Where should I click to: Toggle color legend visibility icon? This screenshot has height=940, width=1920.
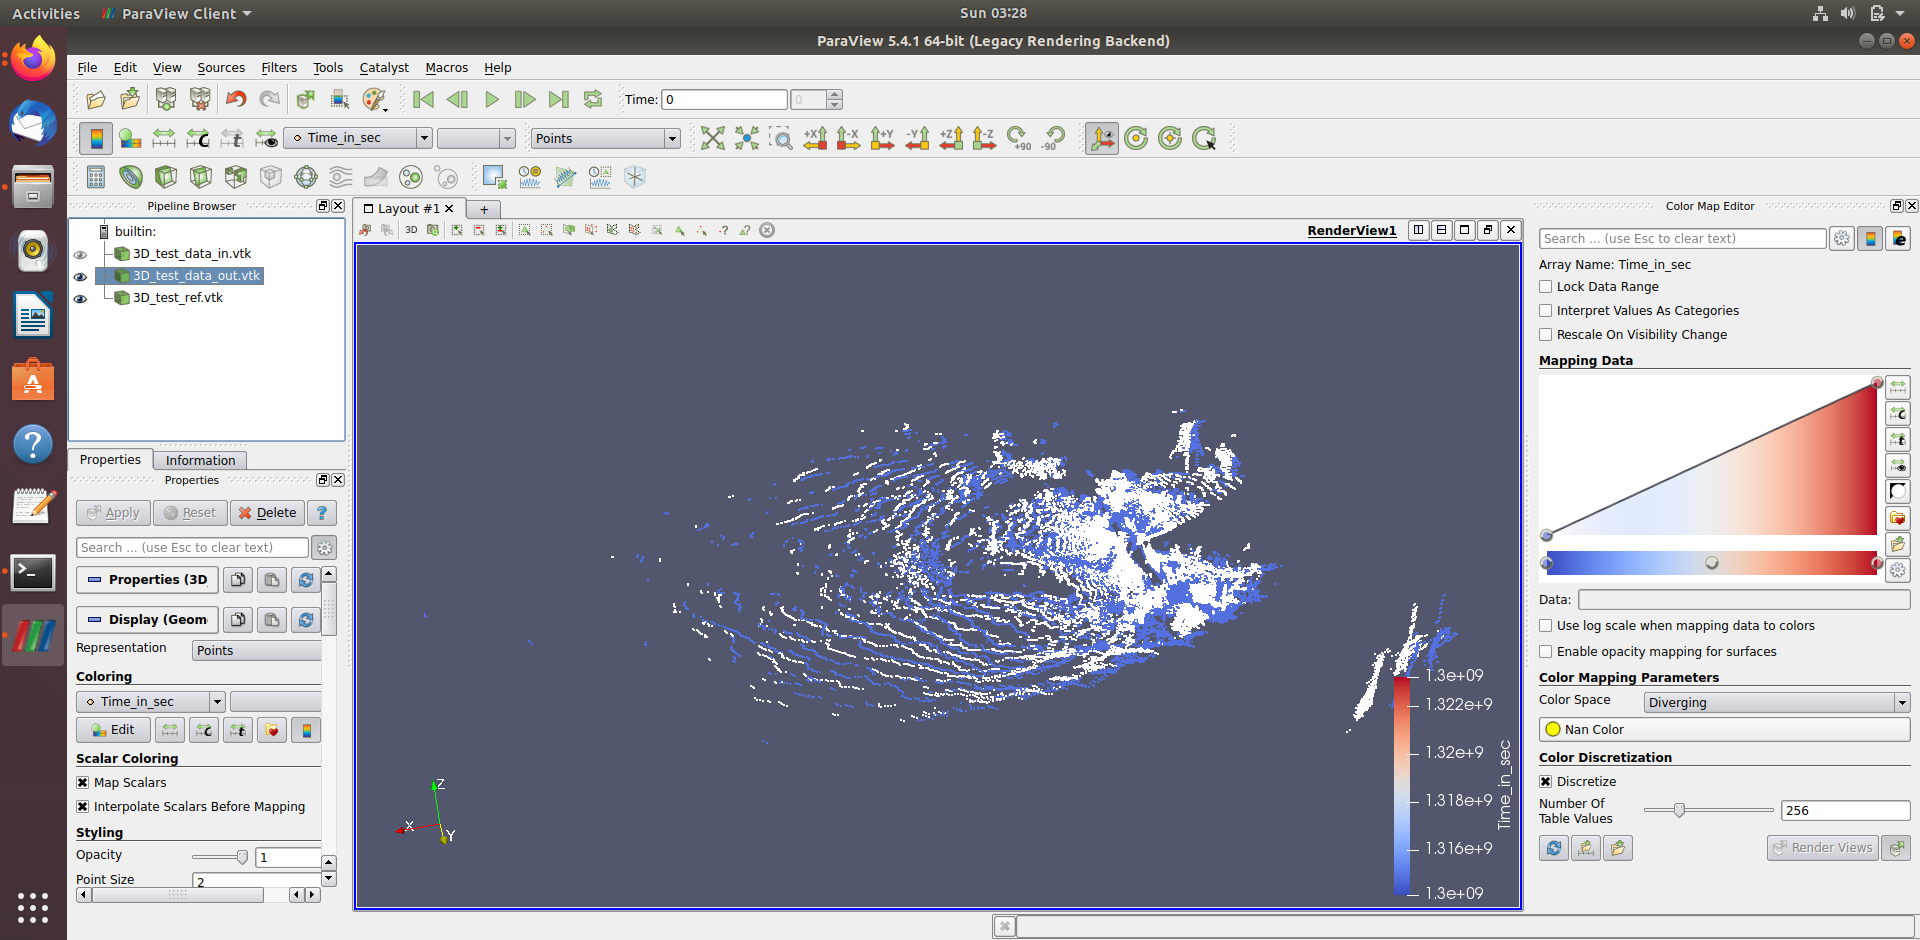pos(96,138)
